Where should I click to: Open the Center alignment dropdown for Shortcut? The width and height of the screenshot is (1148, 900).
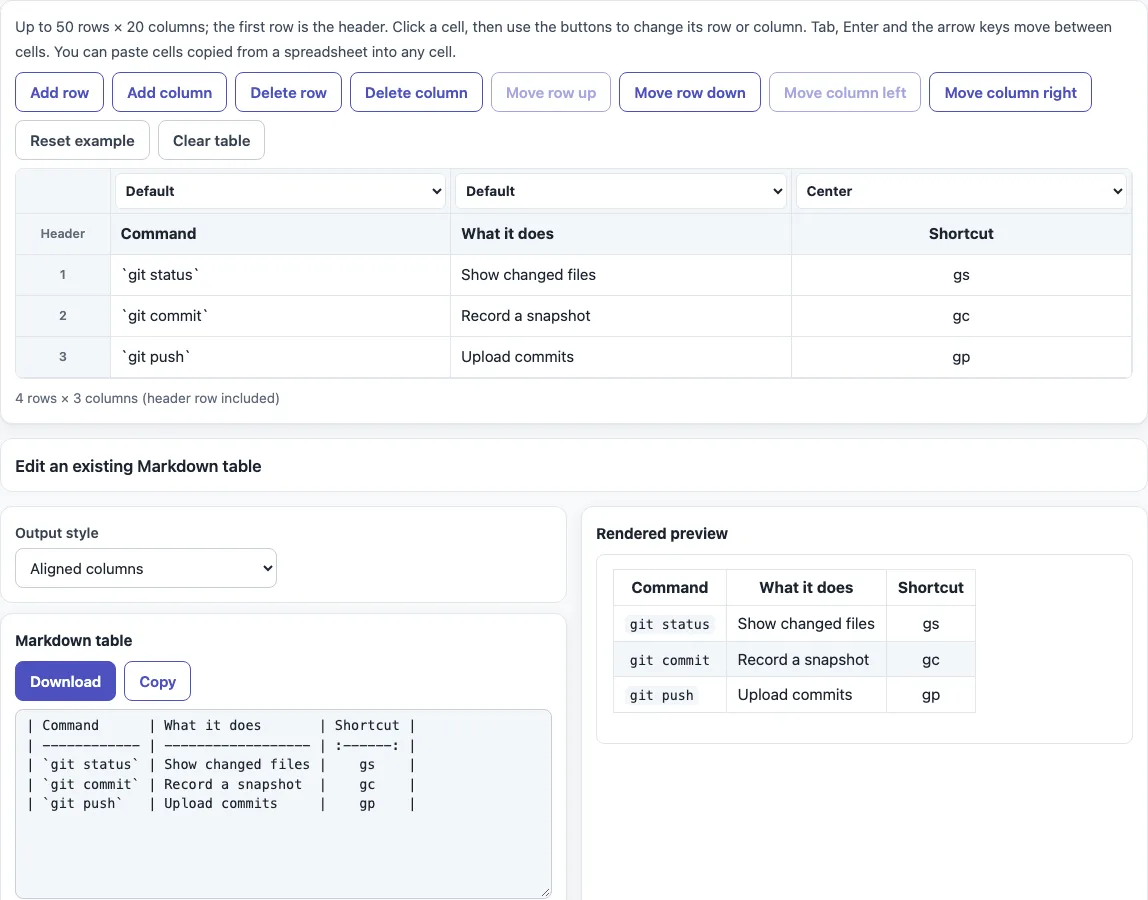(961, 191)
